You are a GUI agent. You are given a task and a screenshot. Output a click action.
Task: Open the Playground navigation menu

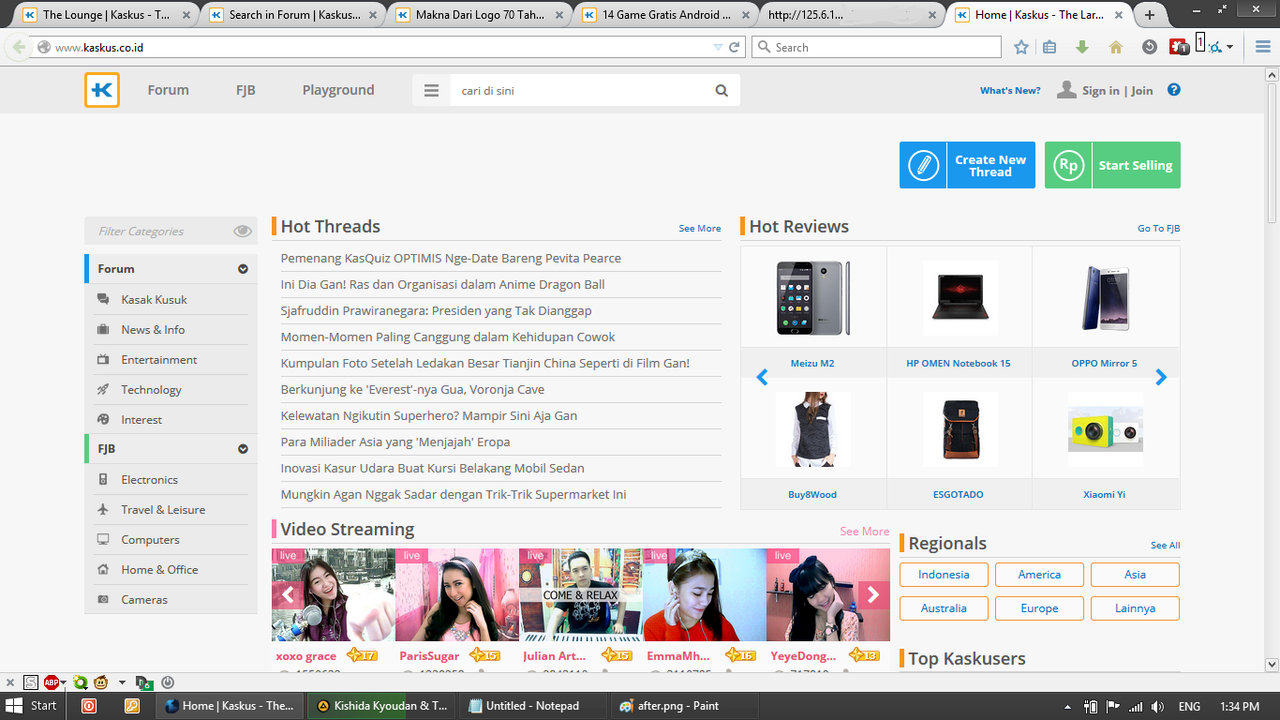(338, 90)
